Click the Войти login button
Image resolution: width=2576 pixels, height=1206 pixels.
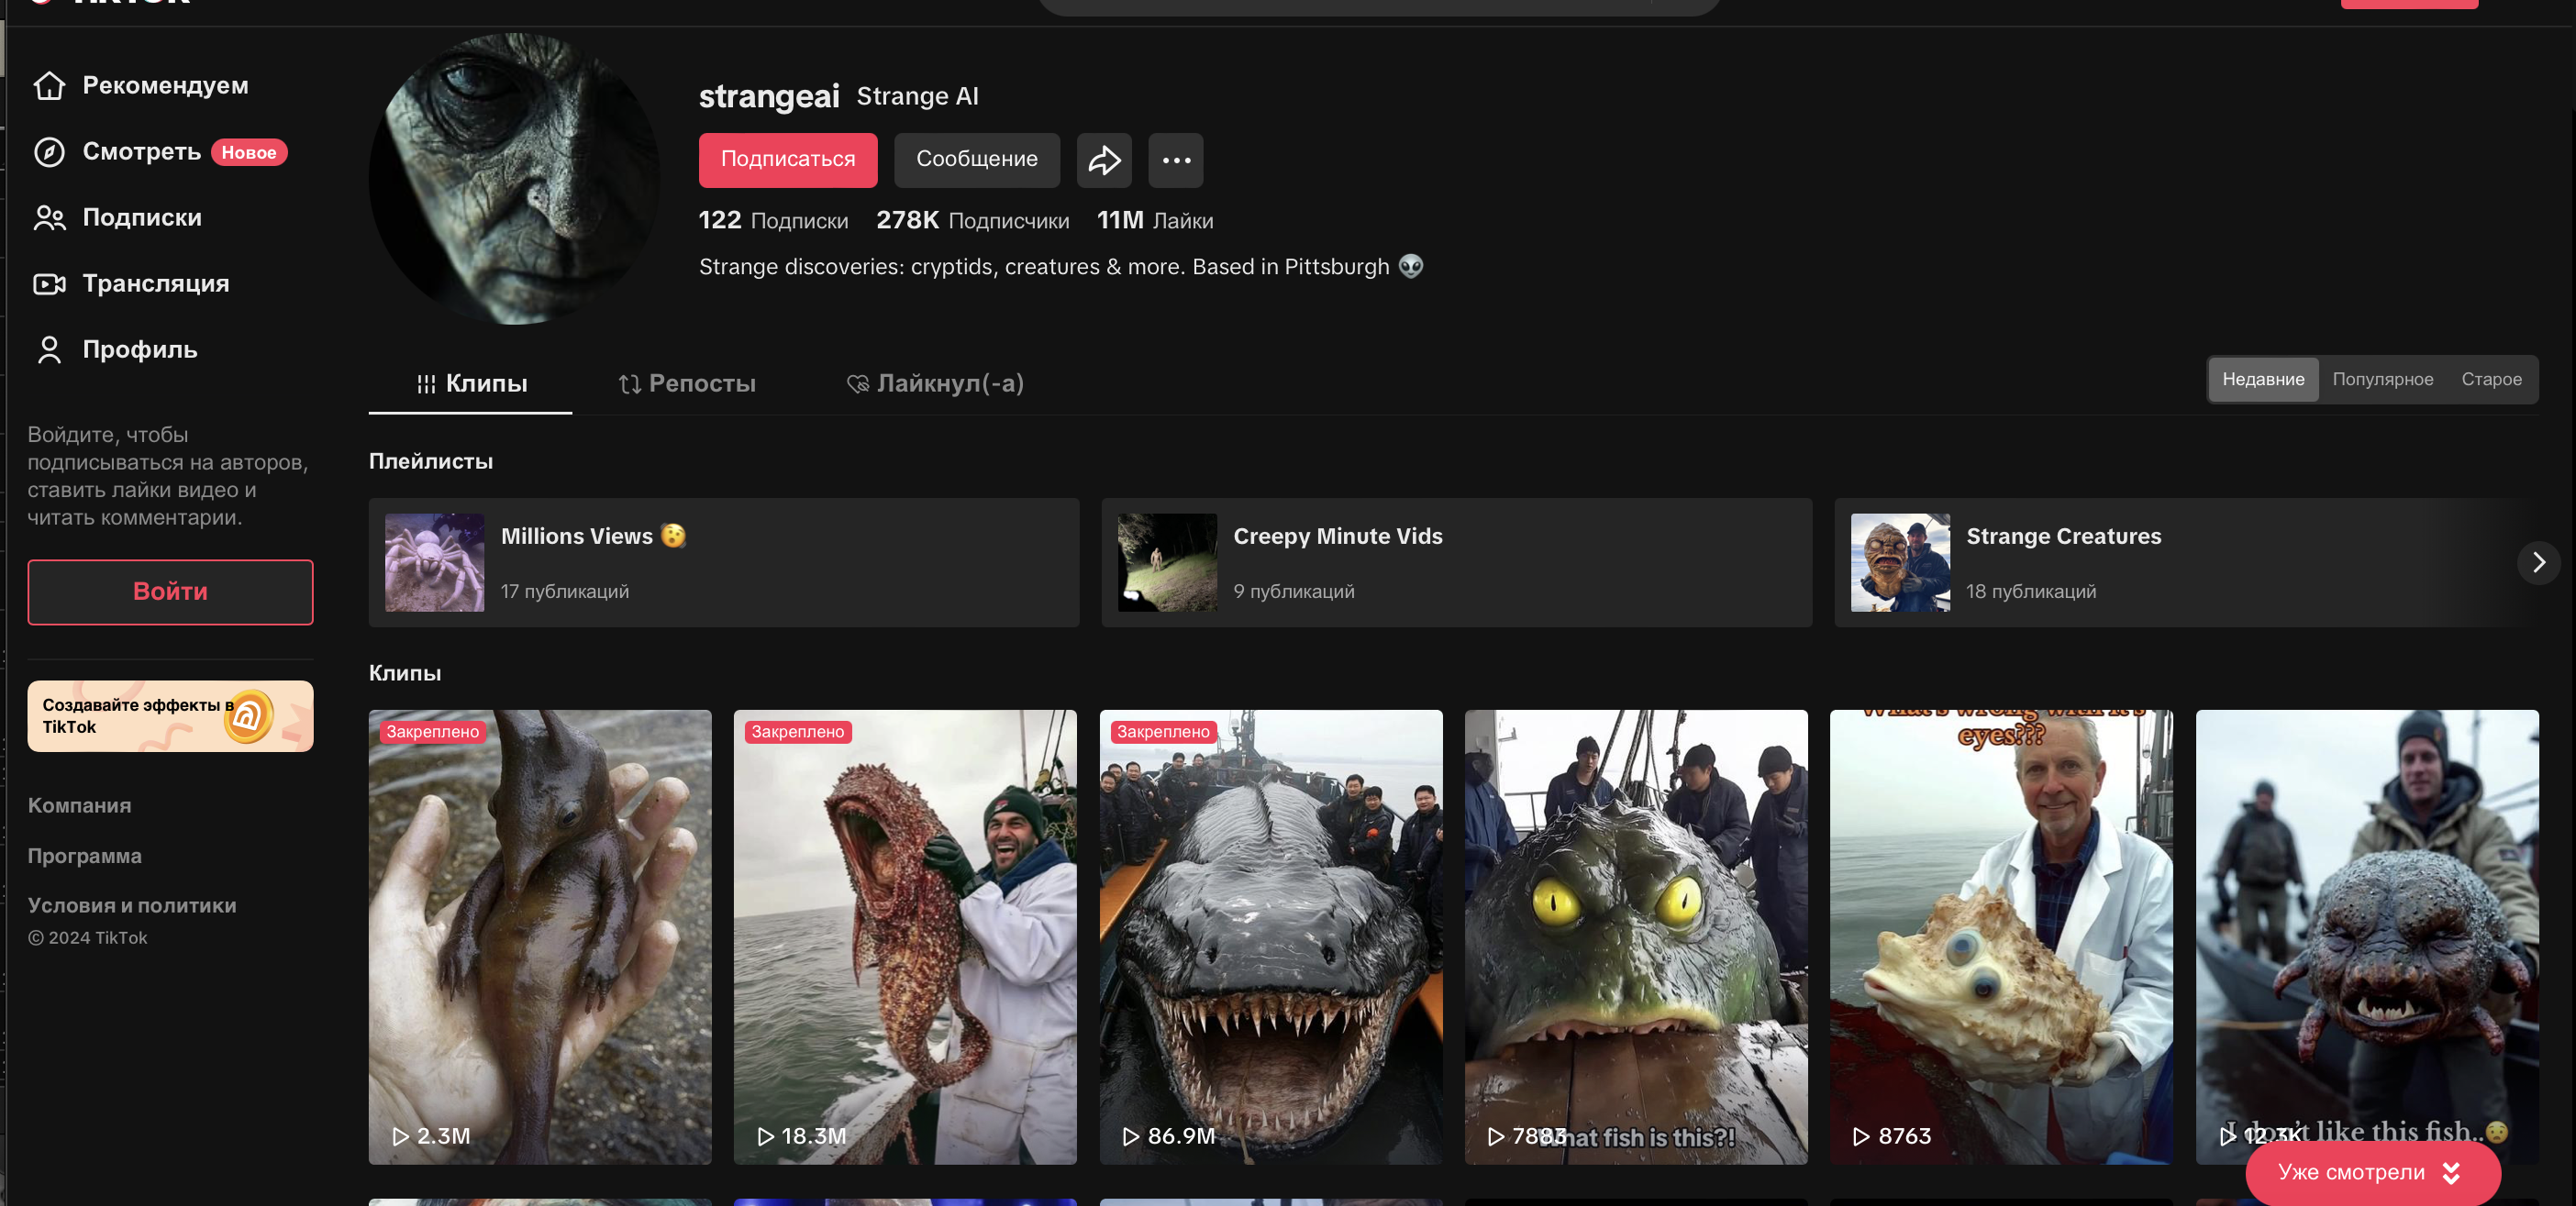171,592
